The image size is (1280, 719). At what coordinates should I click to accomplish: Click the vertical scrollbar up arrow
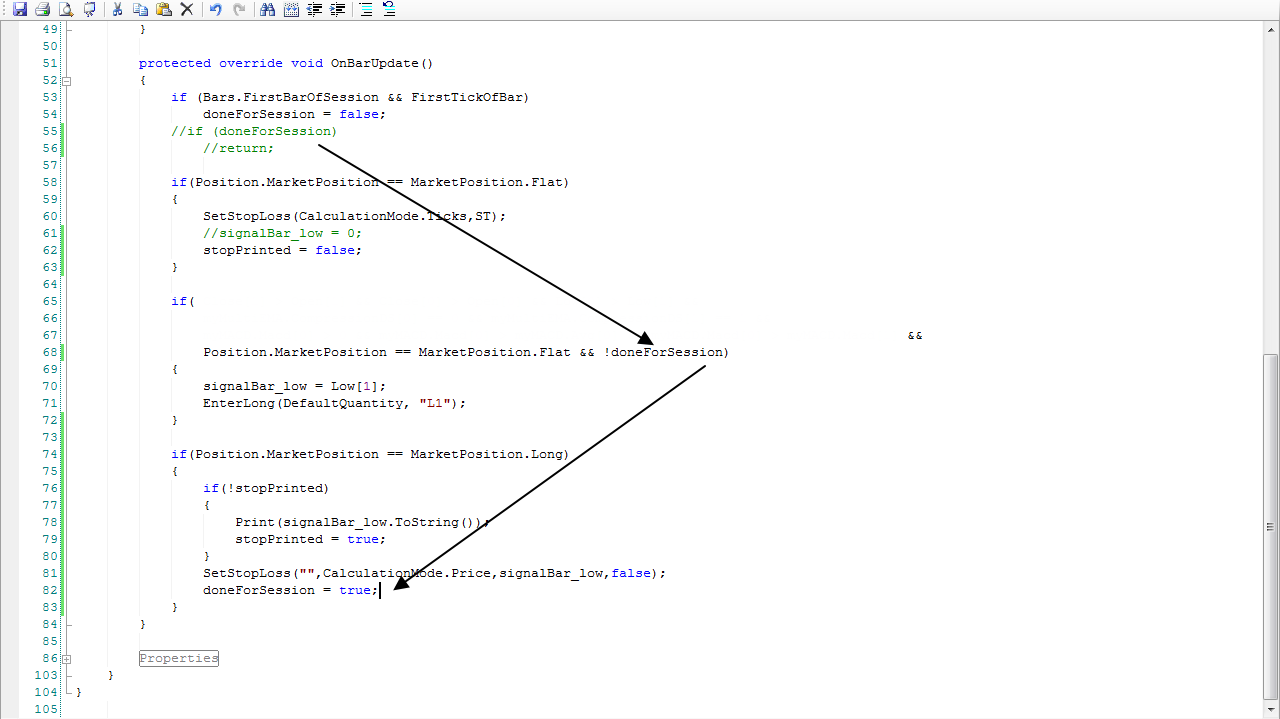(1271, 29)
